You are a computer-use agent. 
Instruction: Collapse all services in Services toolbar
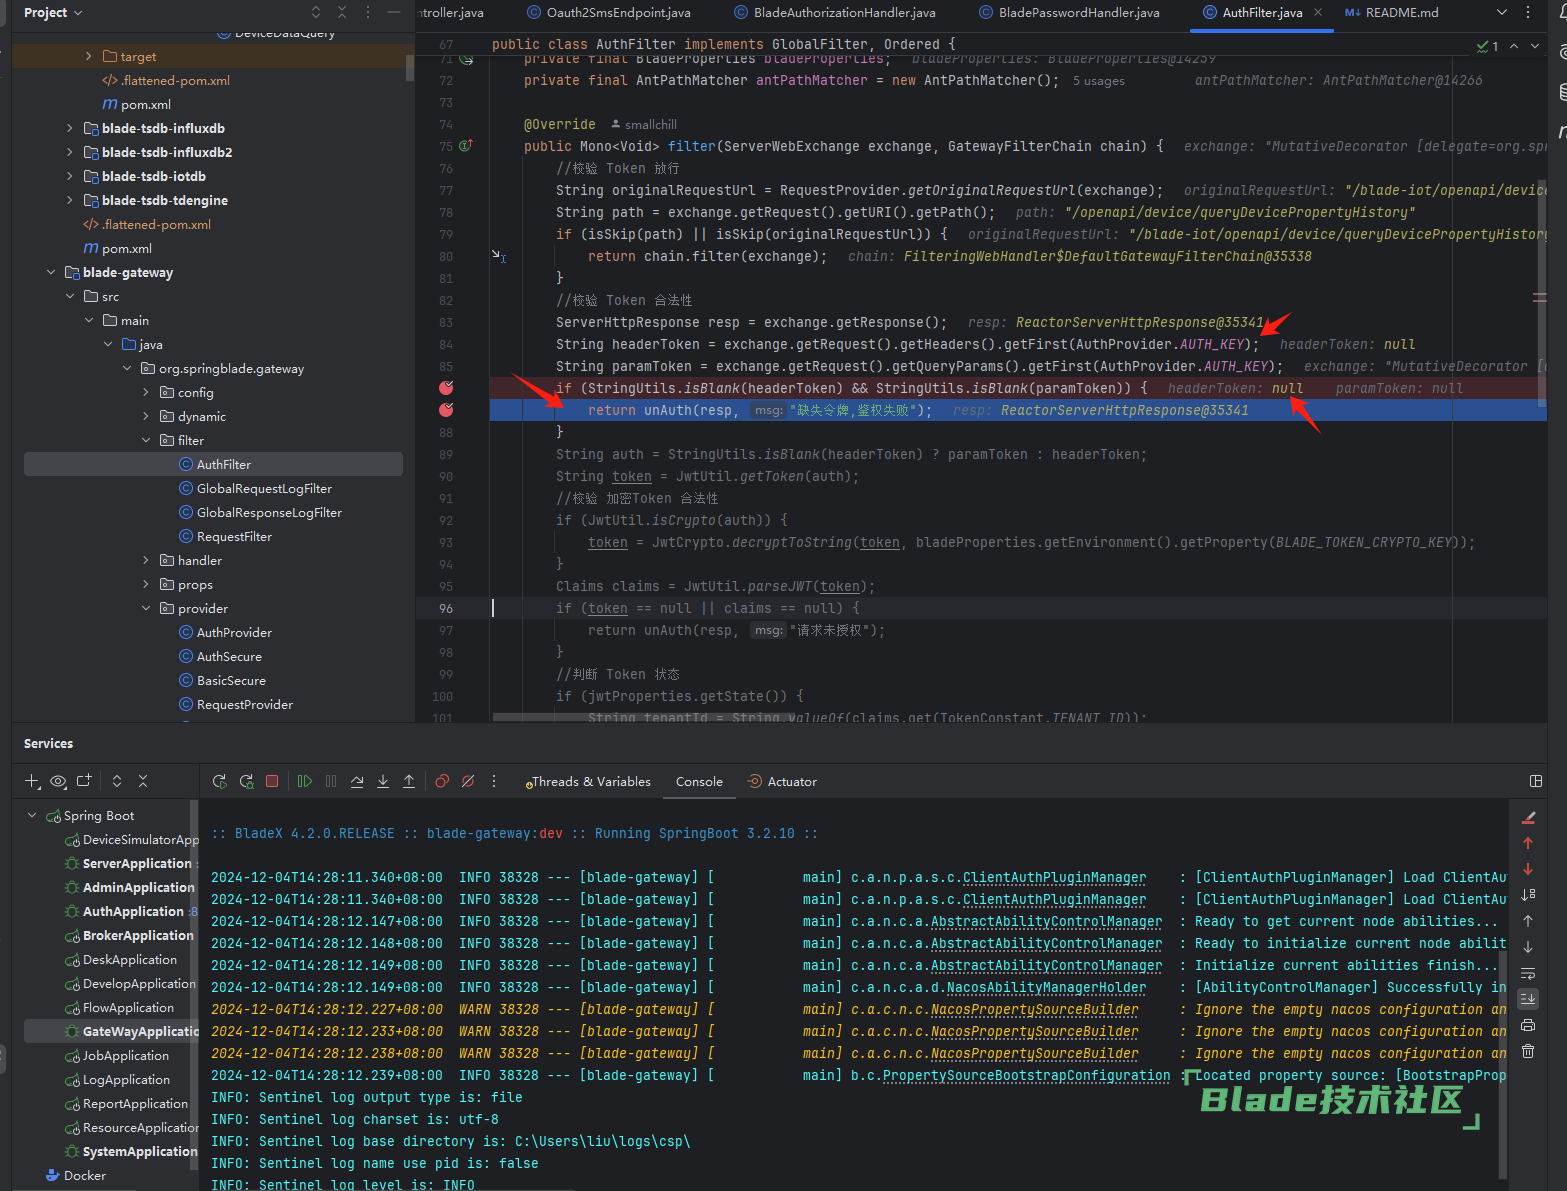pyautogui.click(x=143, y=781)
